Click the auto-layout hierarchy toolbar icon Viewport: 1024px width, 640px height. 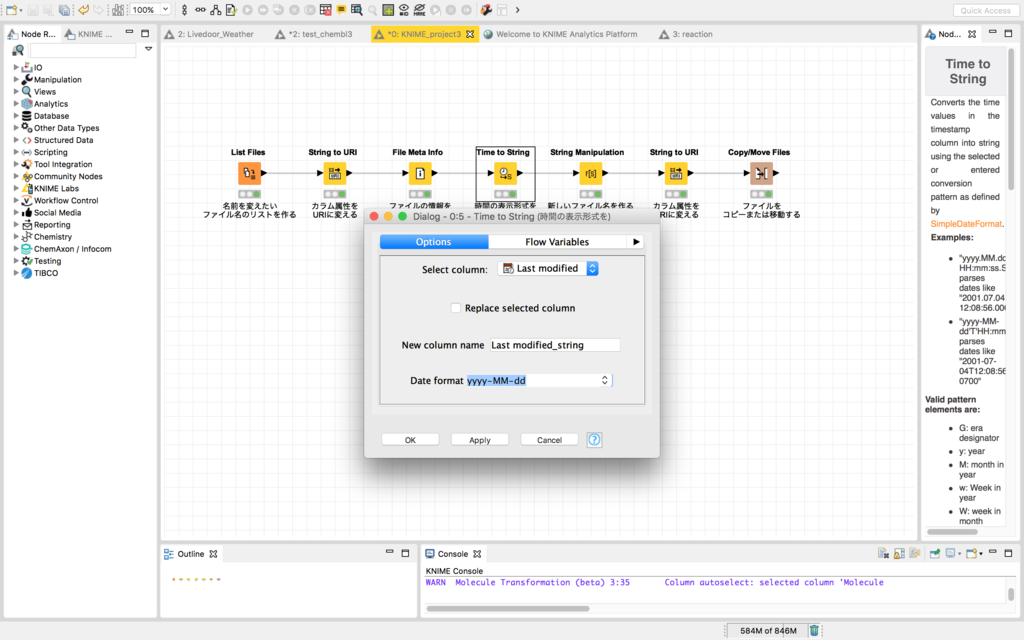[x=216, y=10]
